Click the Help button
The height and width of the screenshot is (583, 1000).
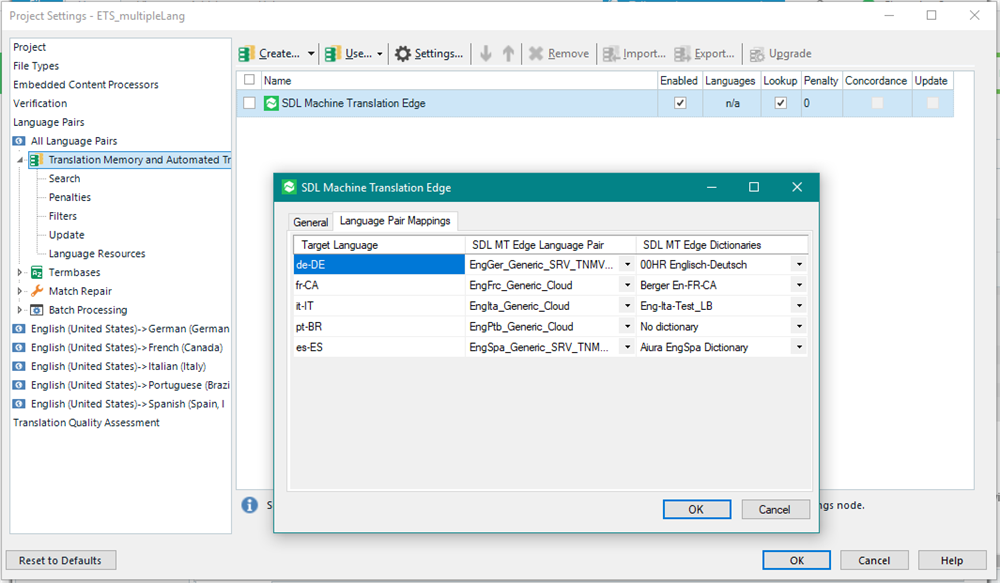952,561
